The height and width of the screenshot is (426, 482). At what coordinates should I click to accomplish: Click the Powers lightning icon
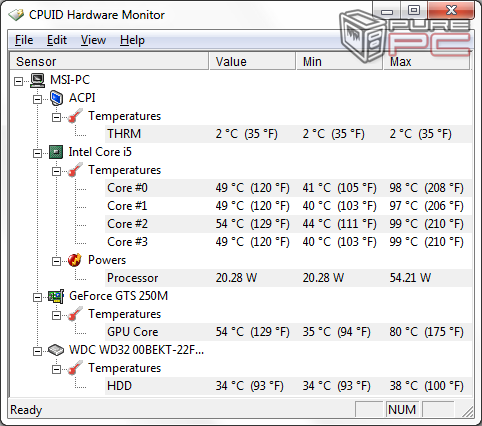coord(75,260)
